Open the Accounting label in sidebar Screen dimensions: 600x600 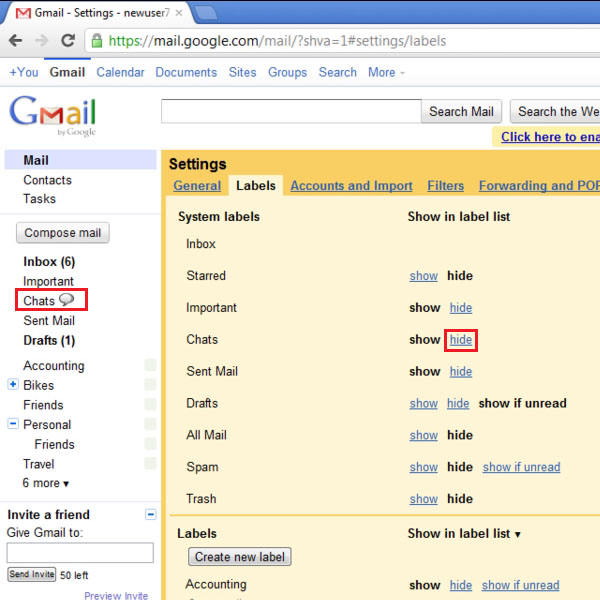pyautogui.click(x=54, y=365)
